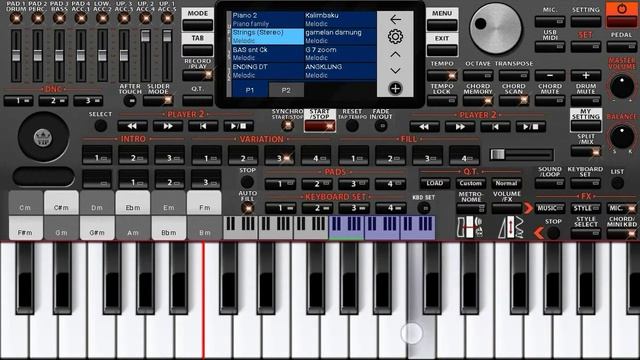Adjust the MASTER VOLUME knob
The image size is (640, 360).
coord(622,86)
